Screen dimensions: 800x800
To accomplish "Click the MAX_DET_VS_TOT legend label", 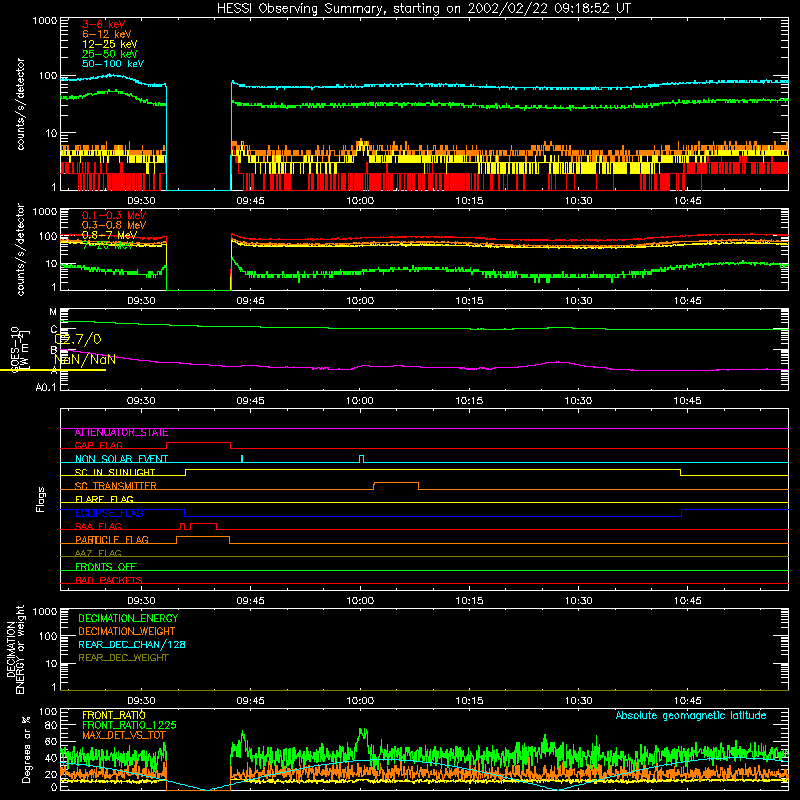I will pyautogui.click(x=124, y=735).
